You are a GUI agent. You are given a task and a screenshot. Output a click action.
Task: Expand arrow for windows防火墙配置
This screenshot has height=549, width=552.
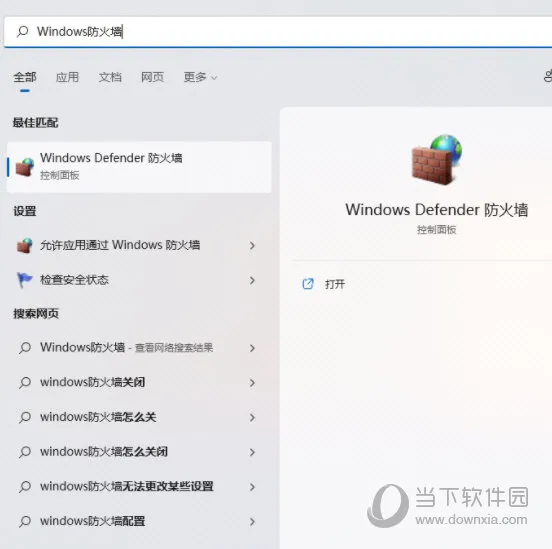(252, 521)
